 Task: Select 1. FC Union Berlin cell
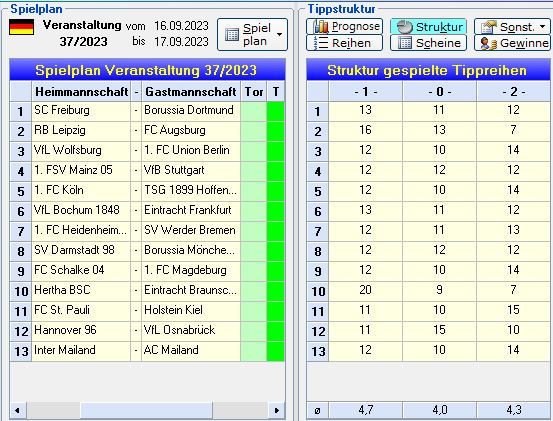click(x=191, y=151)
